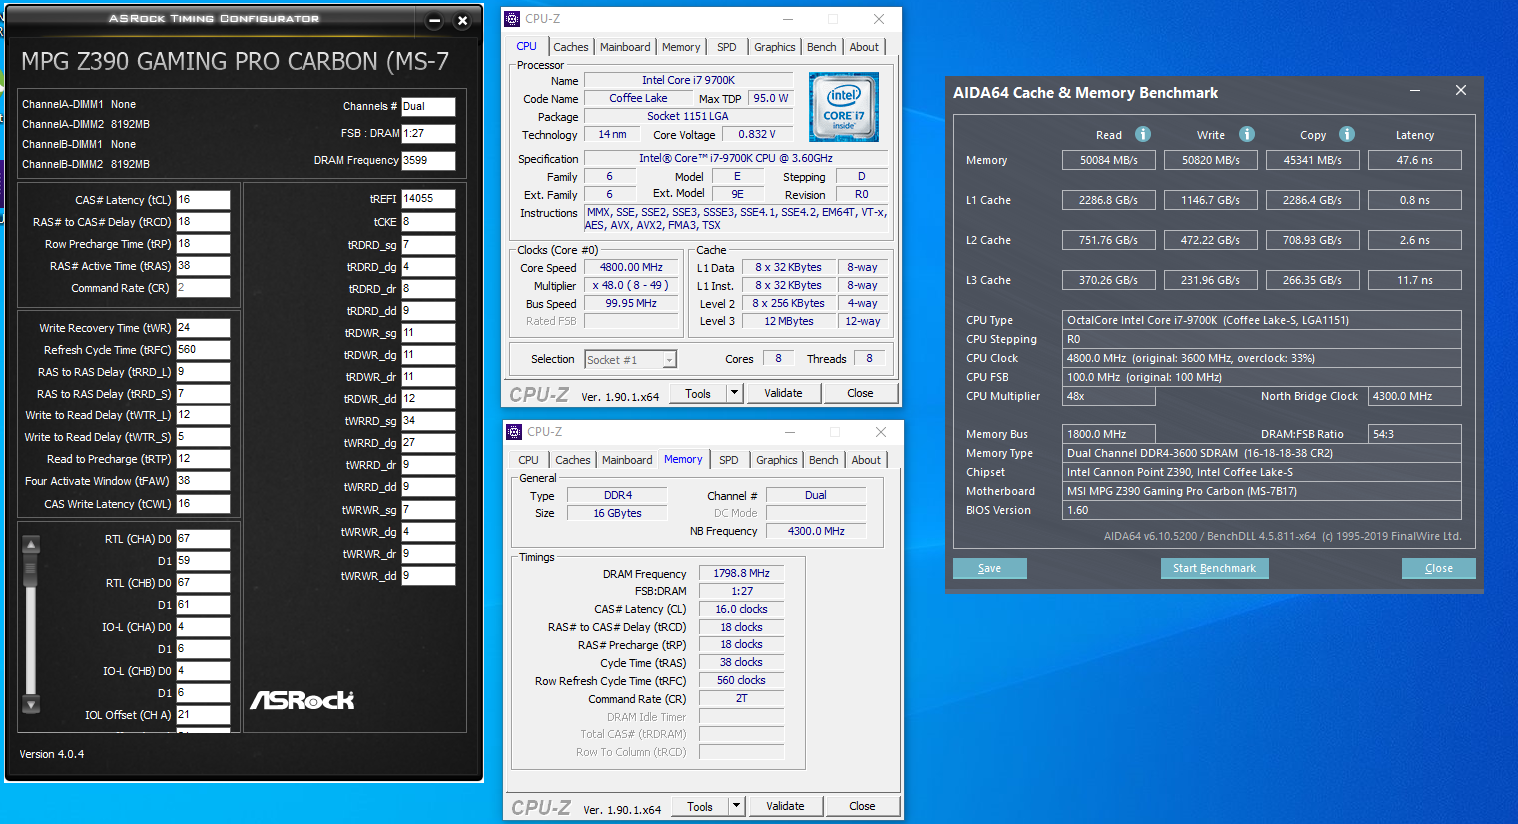Image resolution: width=1518 pixels, height=824 pixels.
Task: Open the Socket #1 selection dropdown in CPU-Z
Action: pyautogui.click(x=631, y=360)
